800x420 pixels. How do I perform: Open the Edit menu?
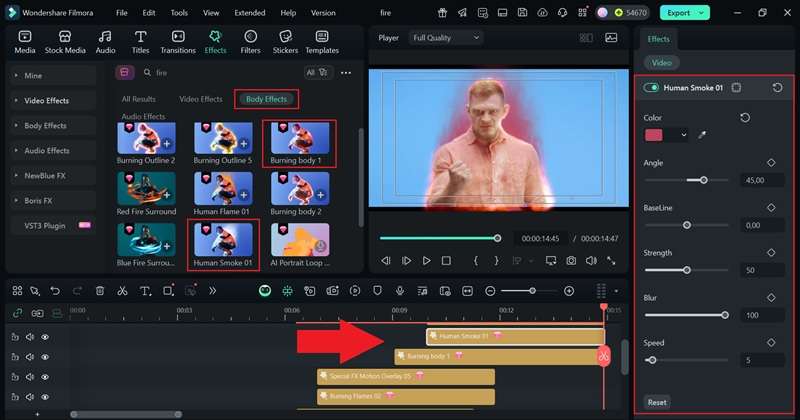point(149,13)
